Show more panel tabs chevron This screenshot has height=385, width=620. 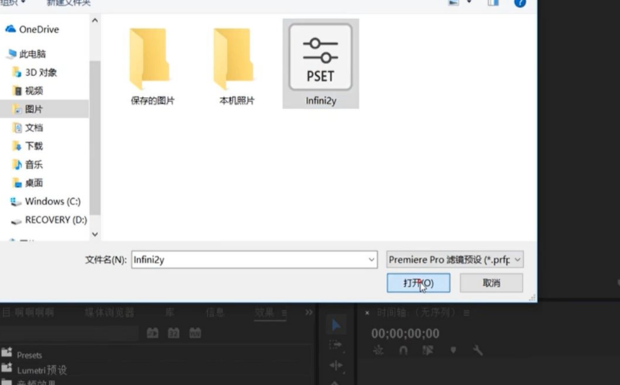pyautogui.click(x=309, y=312)
